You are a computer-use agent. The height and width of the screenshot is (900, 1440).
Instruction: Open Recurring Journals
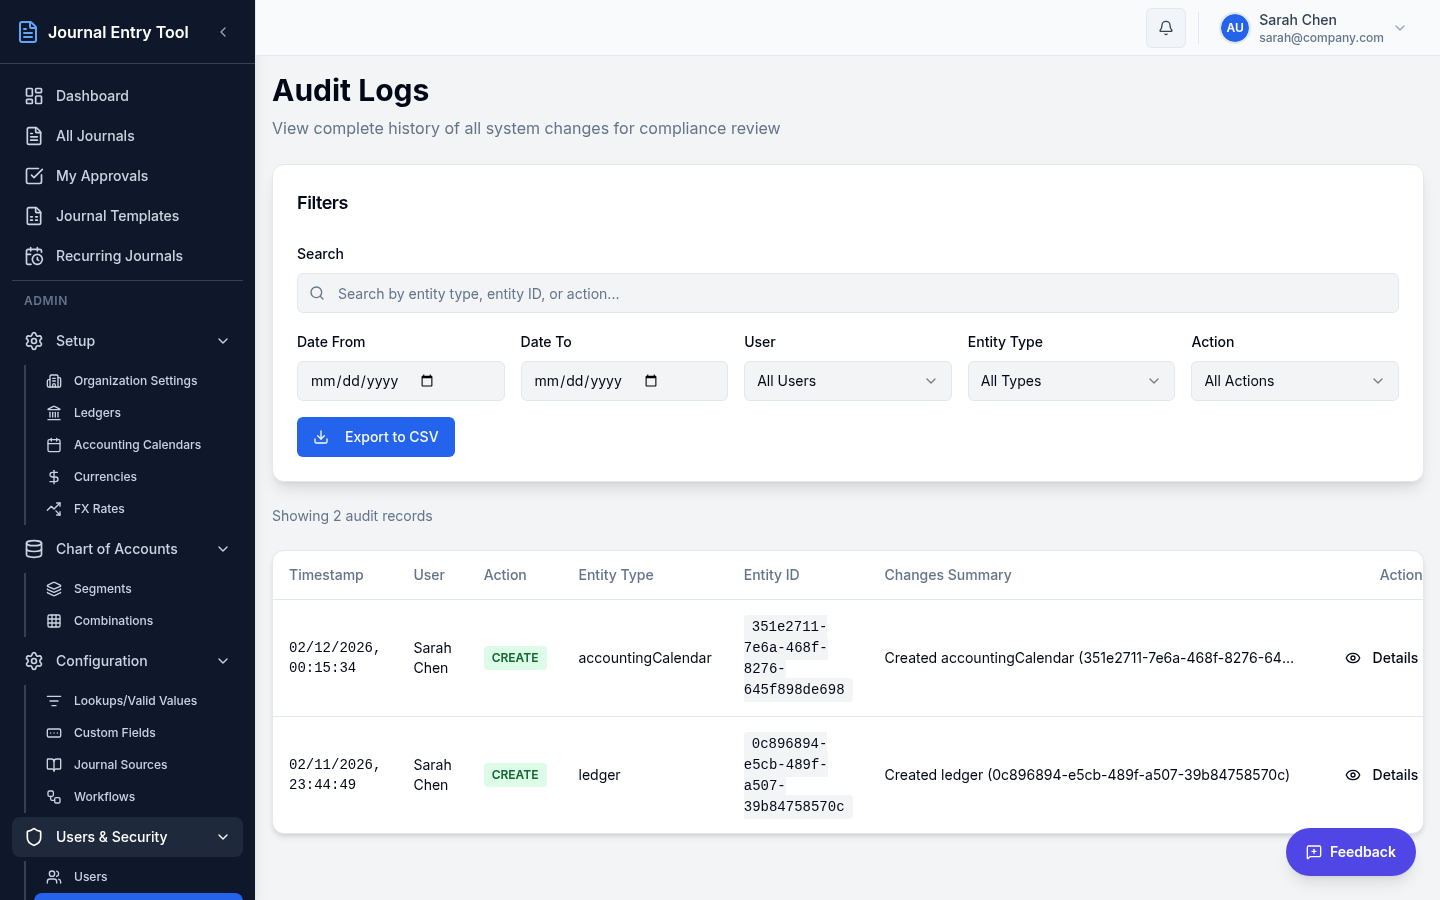tap(127, 256)
